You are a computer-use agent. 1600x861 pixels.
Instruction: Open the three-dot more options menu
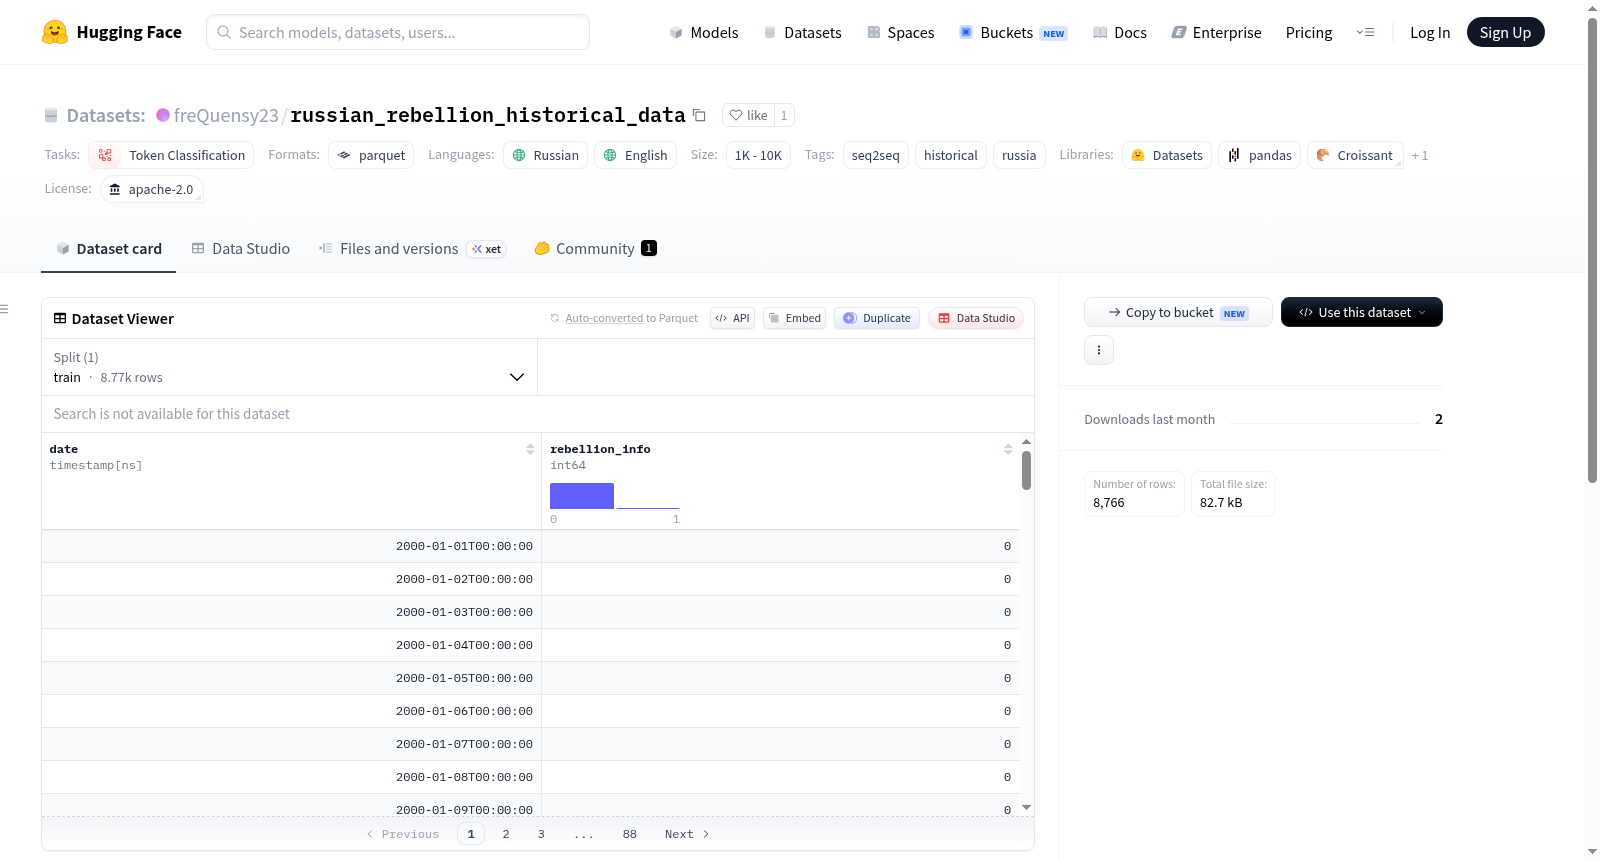point(1099,350)
